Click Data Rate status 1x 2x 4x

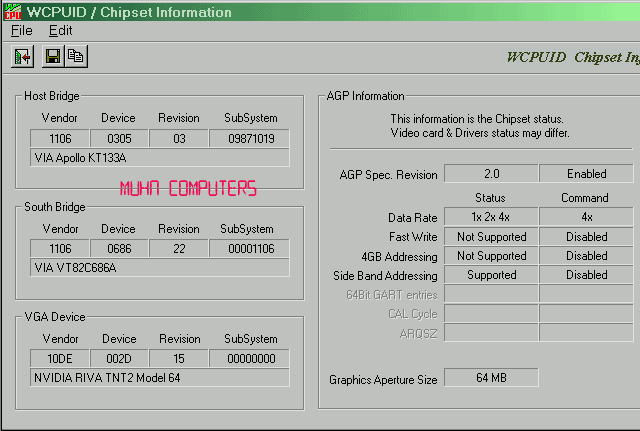tap(491, 217)
